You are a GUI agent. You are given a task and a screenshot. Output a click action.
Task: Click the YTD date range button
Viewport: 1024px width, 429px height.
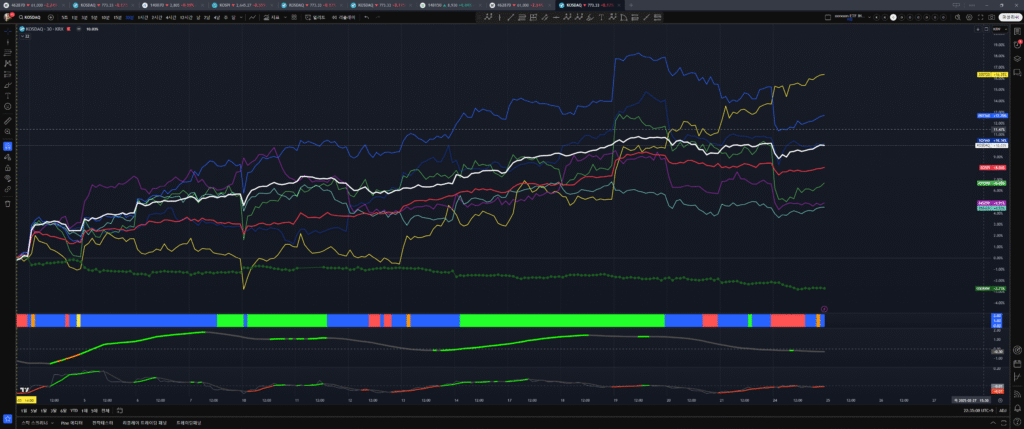(74, 411)
